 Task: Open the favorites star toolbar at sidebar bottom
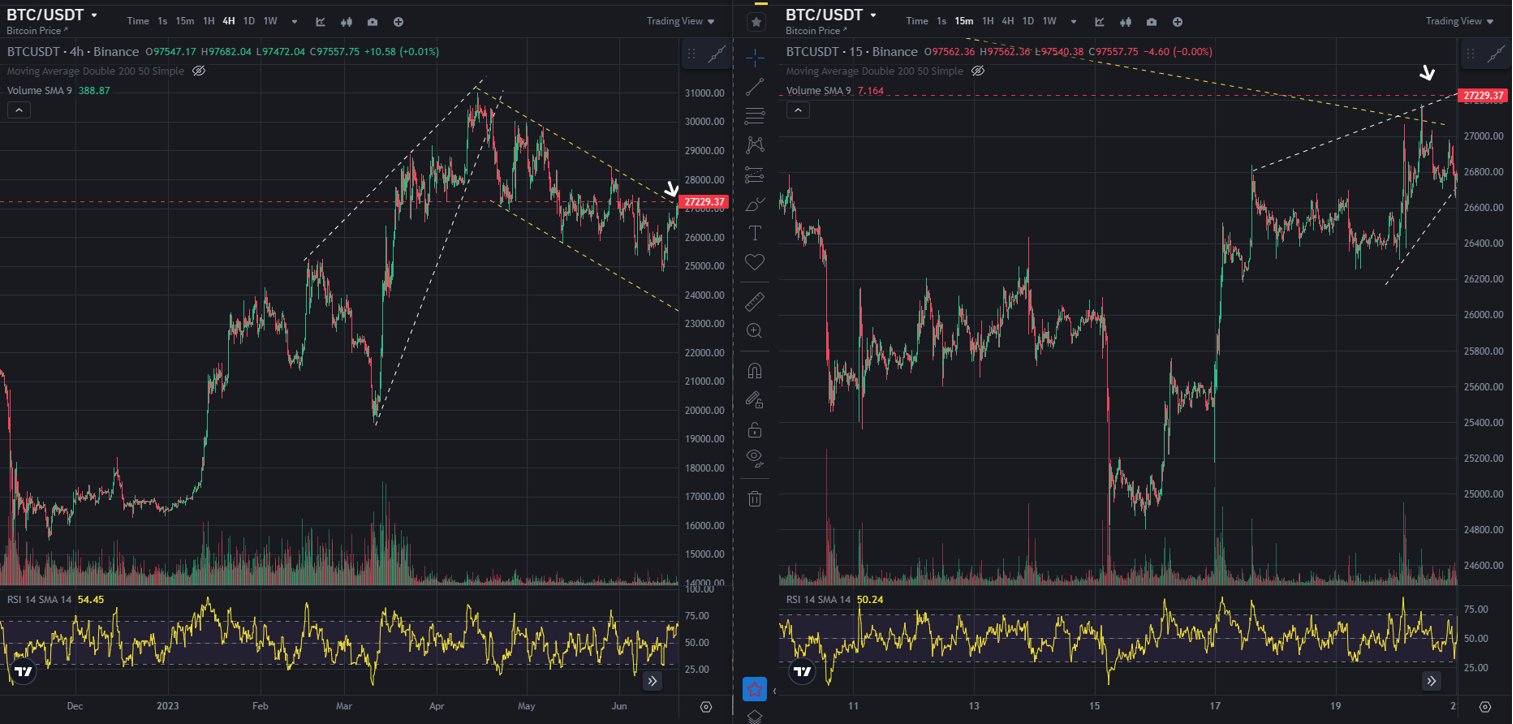click(755, 689)
